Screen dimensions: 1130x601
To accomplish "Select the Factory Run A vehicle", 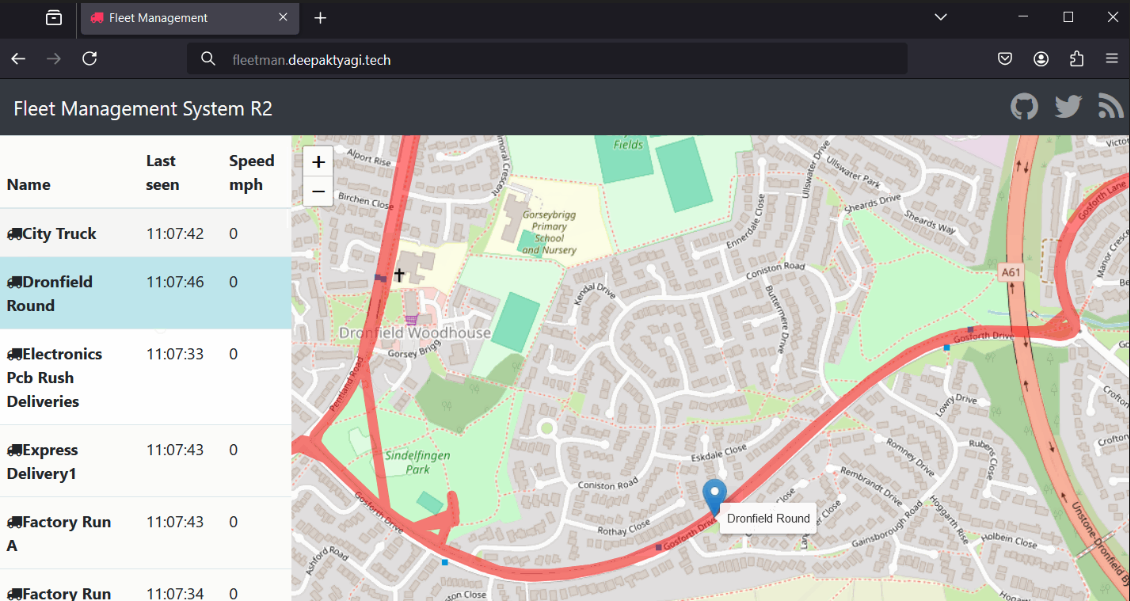I will pyautogui.click(x=146, y=533).
